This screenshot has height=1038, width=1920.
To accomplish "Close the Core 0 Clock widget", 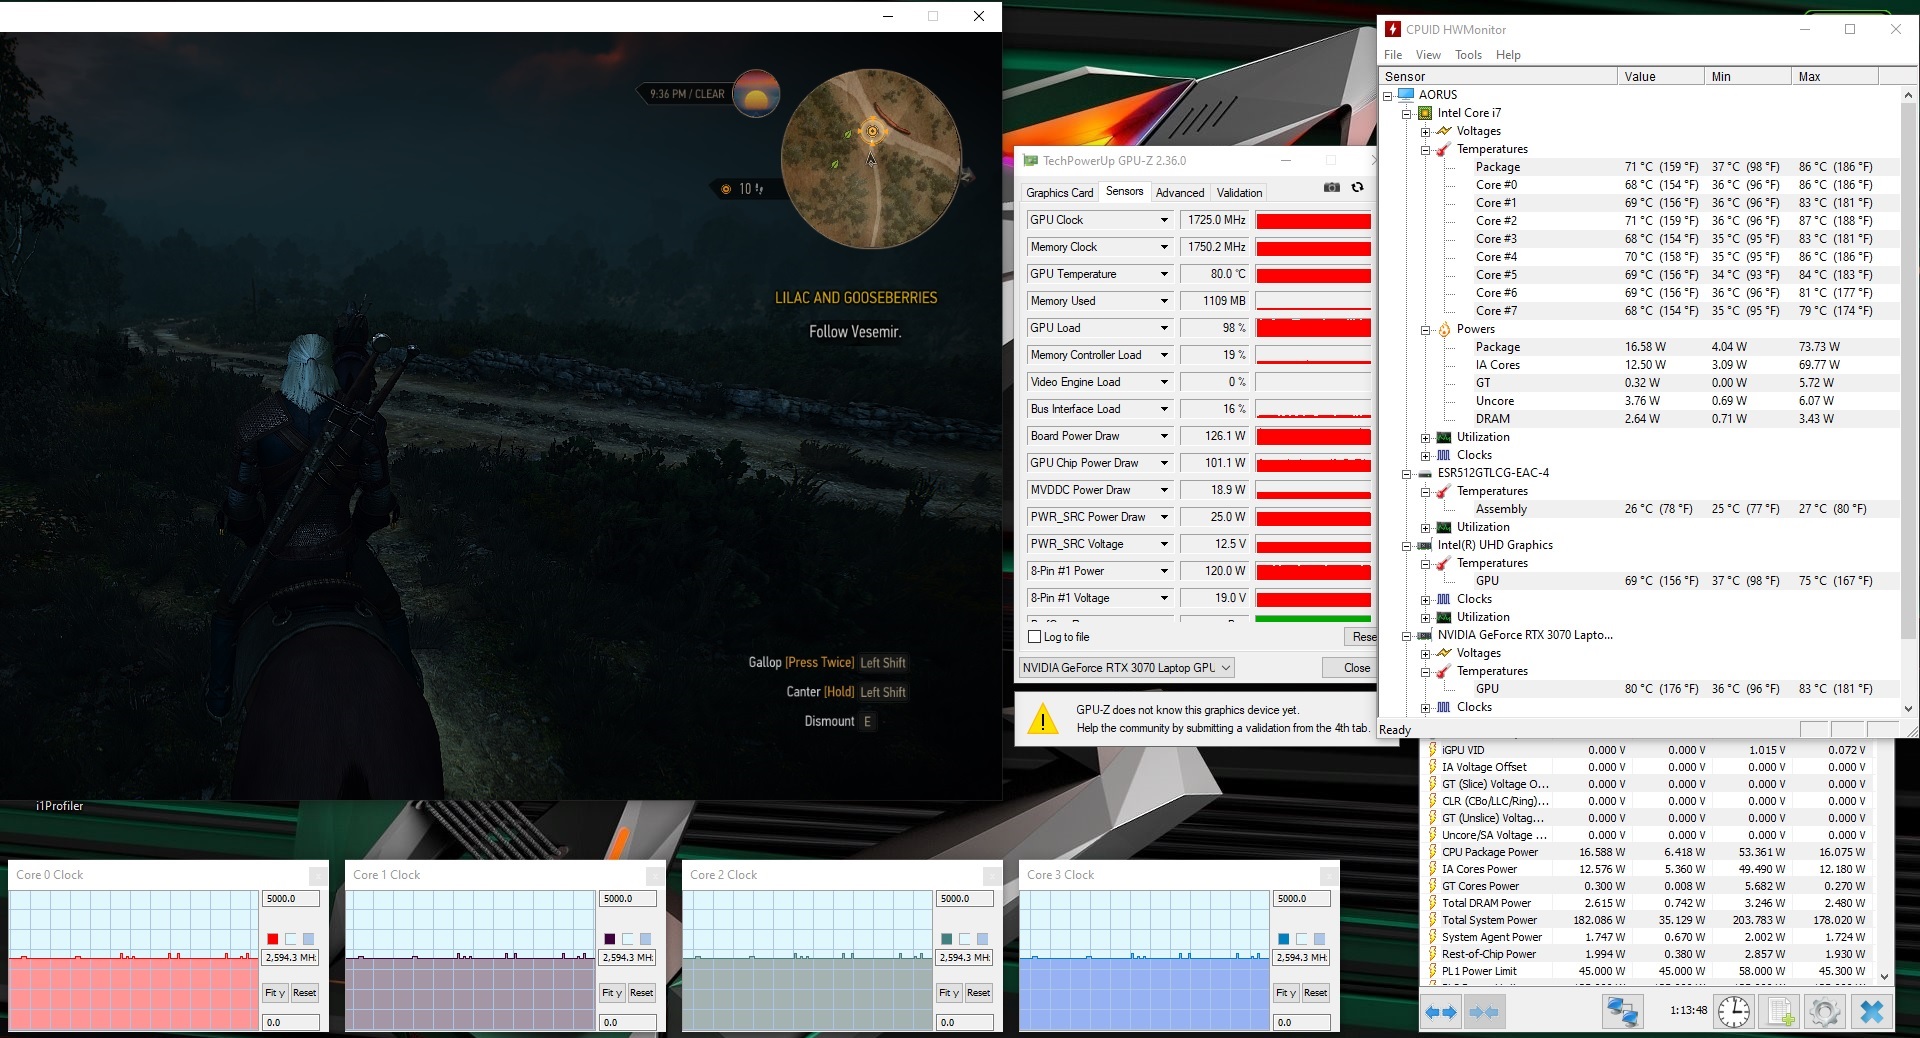I will pos(318,875).
